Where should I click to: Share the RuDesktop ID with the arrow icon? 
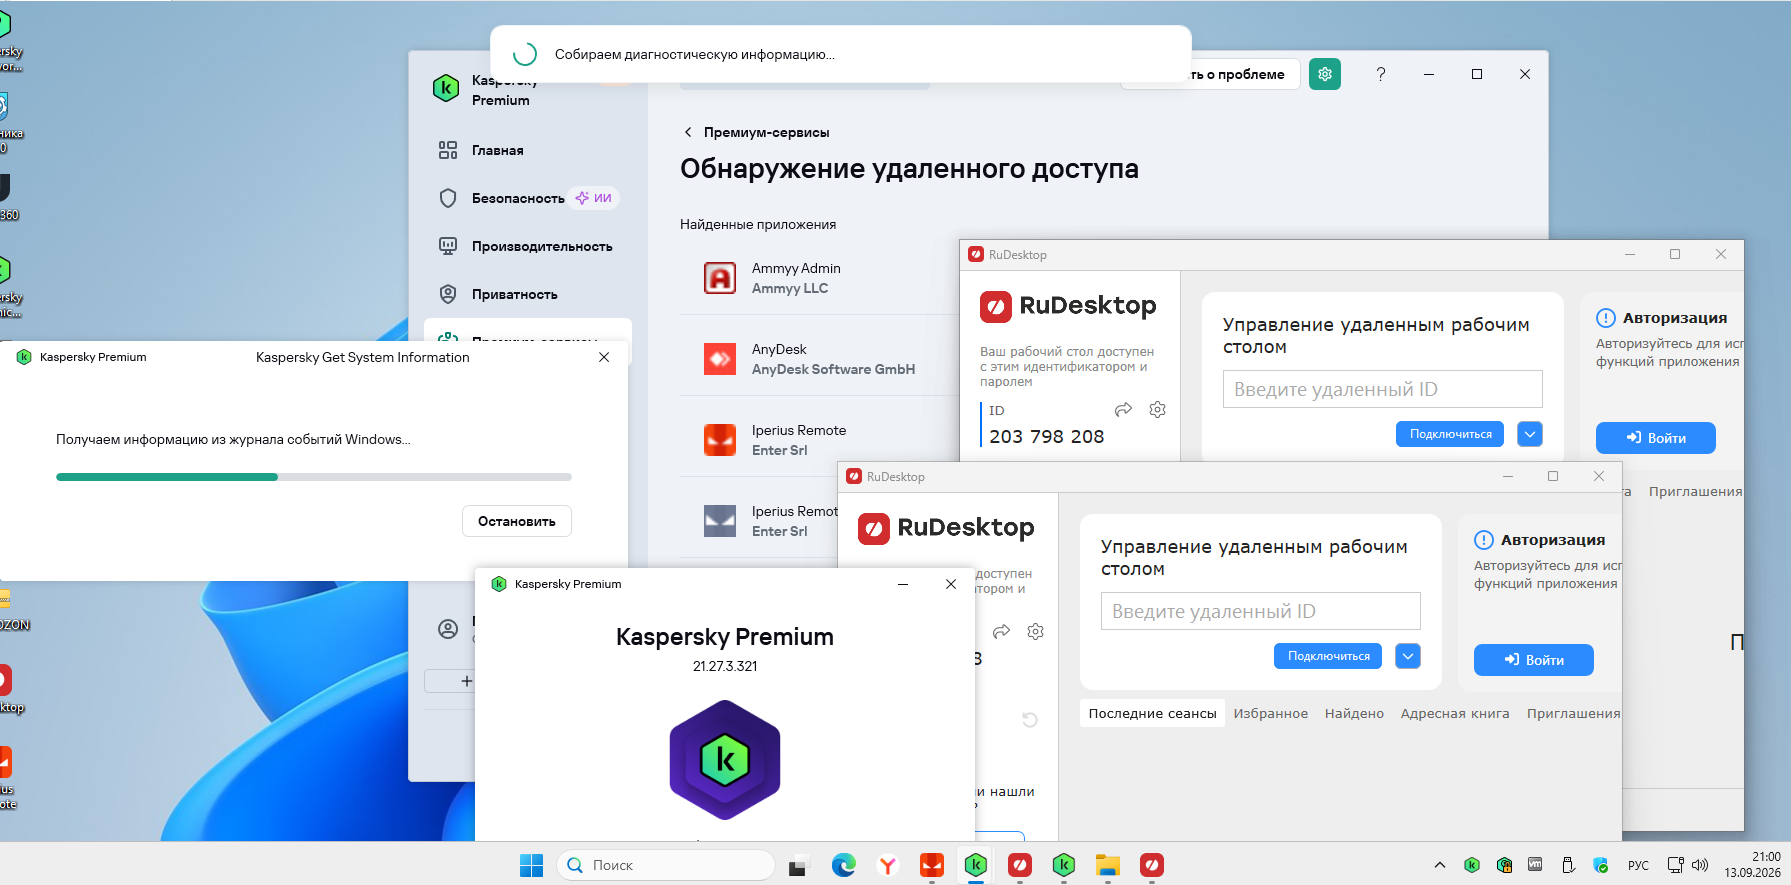pyautogui.click(x=1124, y=410)
